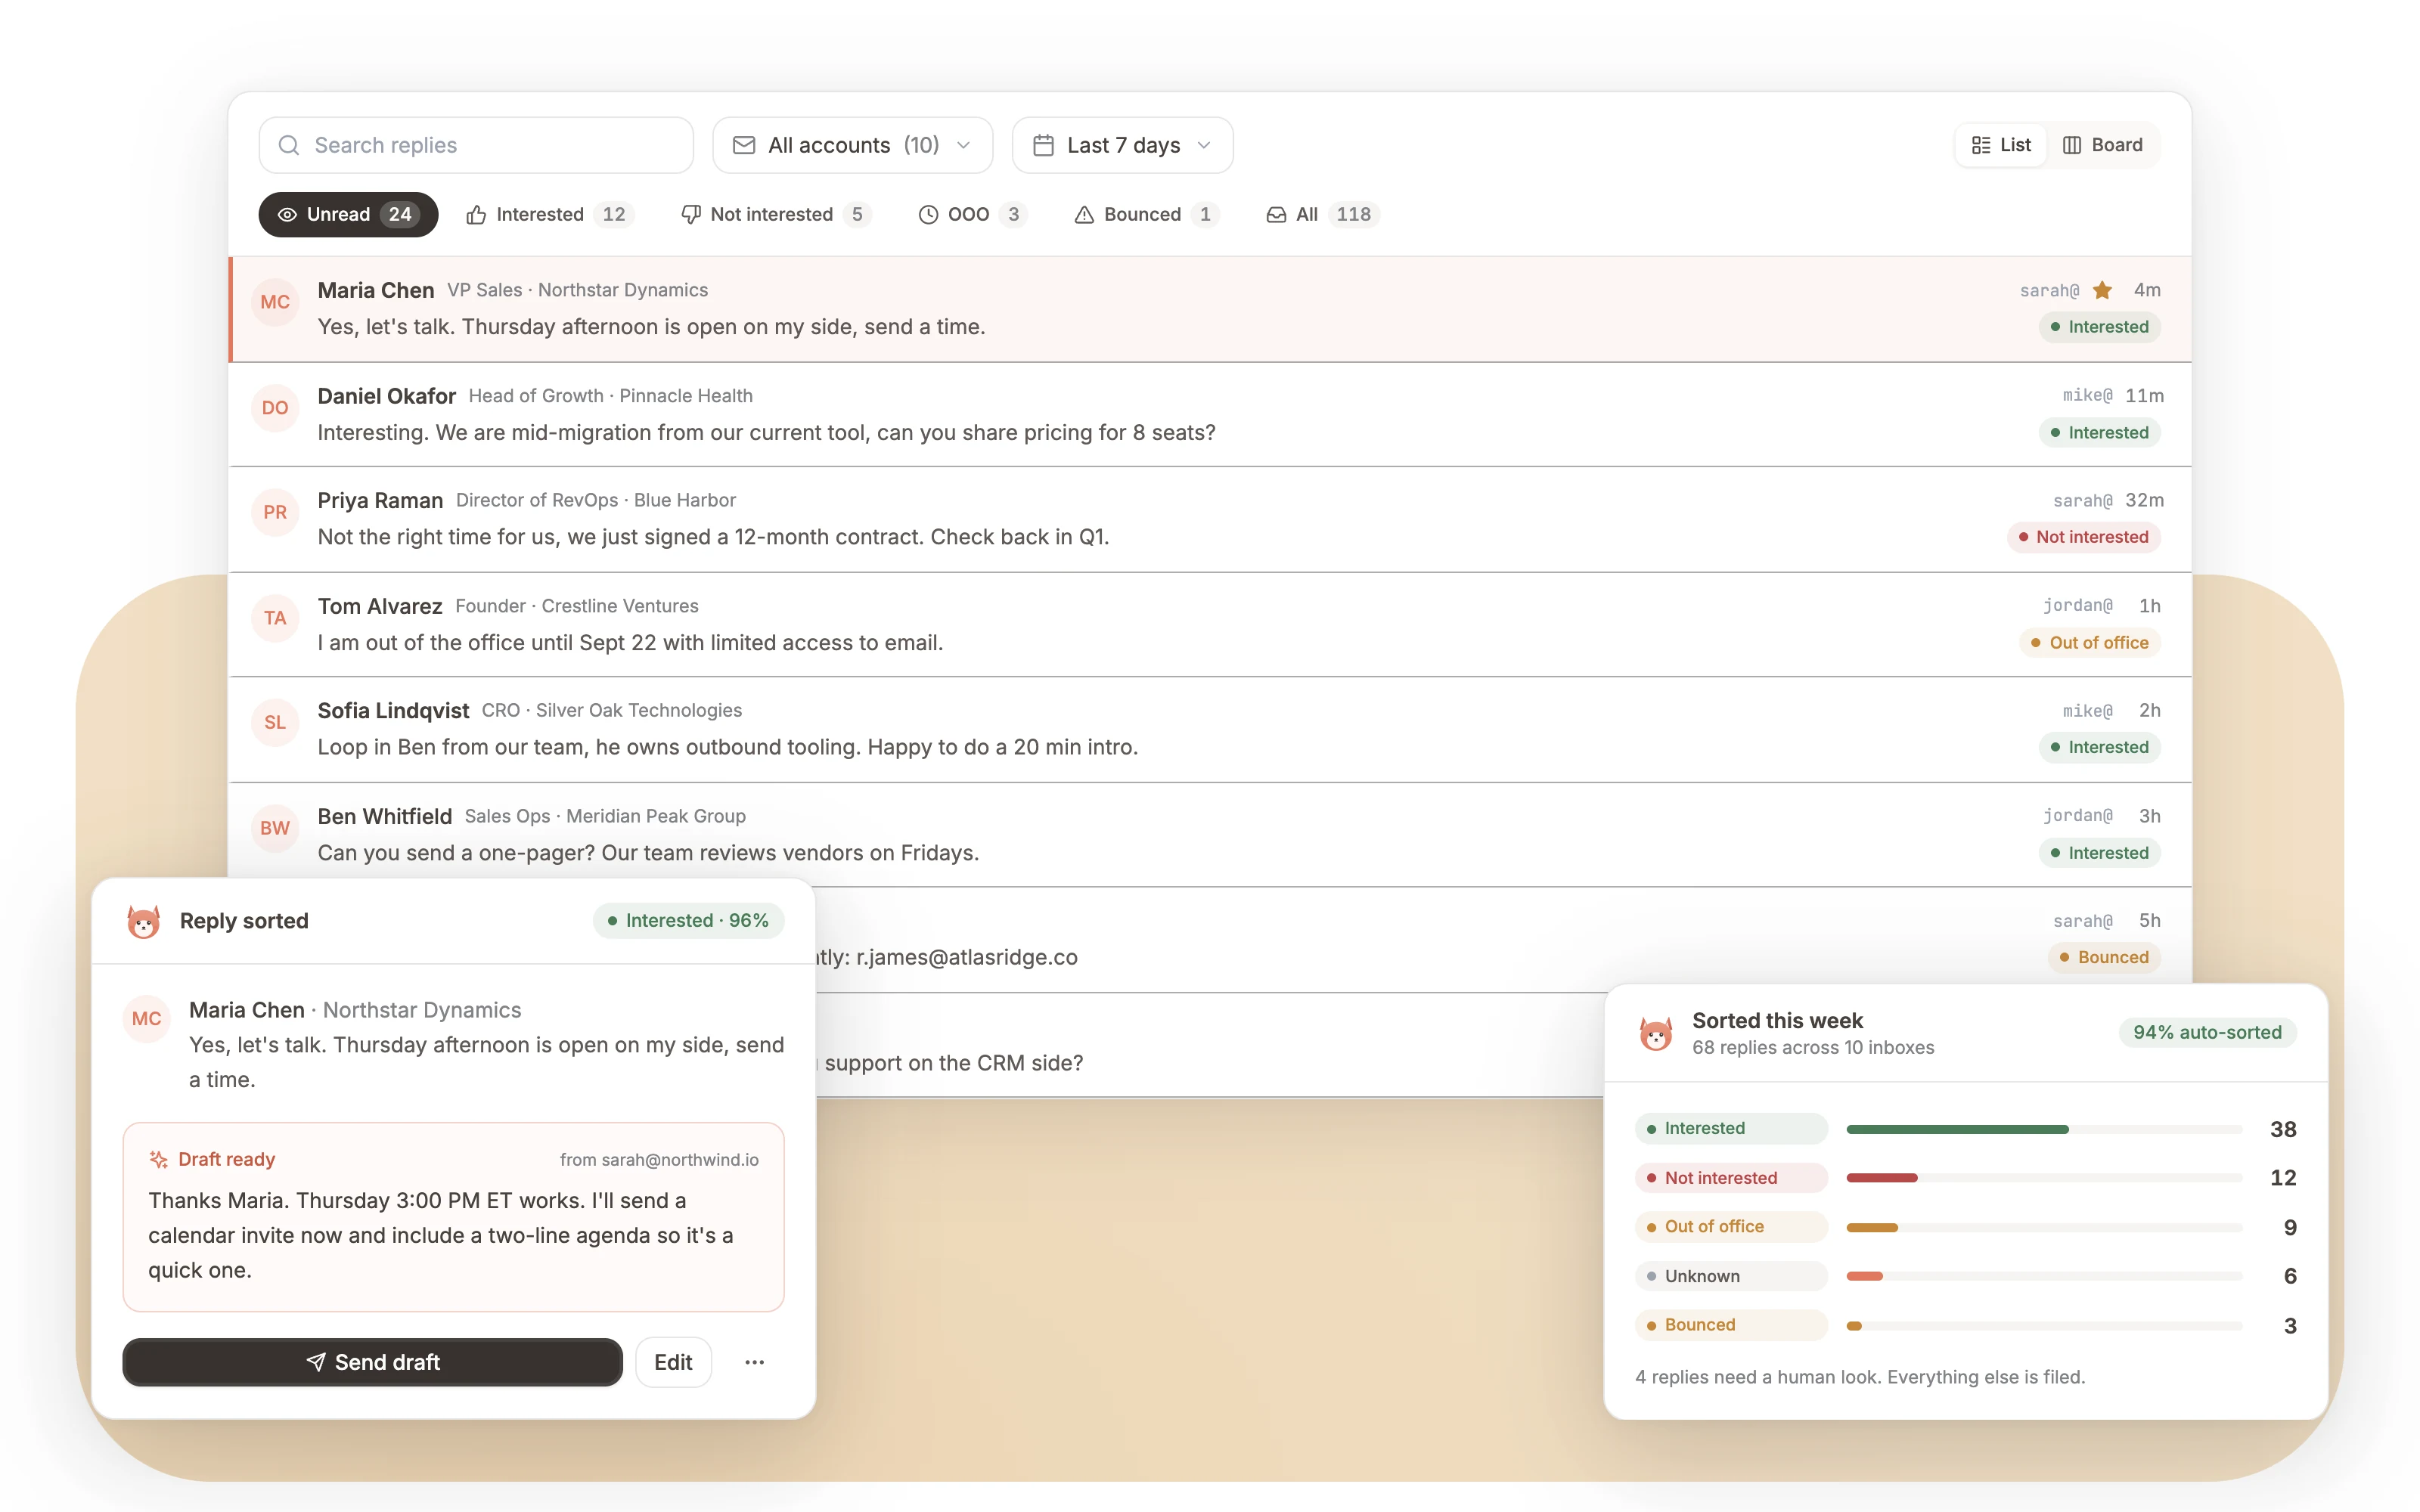Open the Last 7 days date dropdown
This screenshot has width=2420, height=1512.
[x=1122, y=145]
